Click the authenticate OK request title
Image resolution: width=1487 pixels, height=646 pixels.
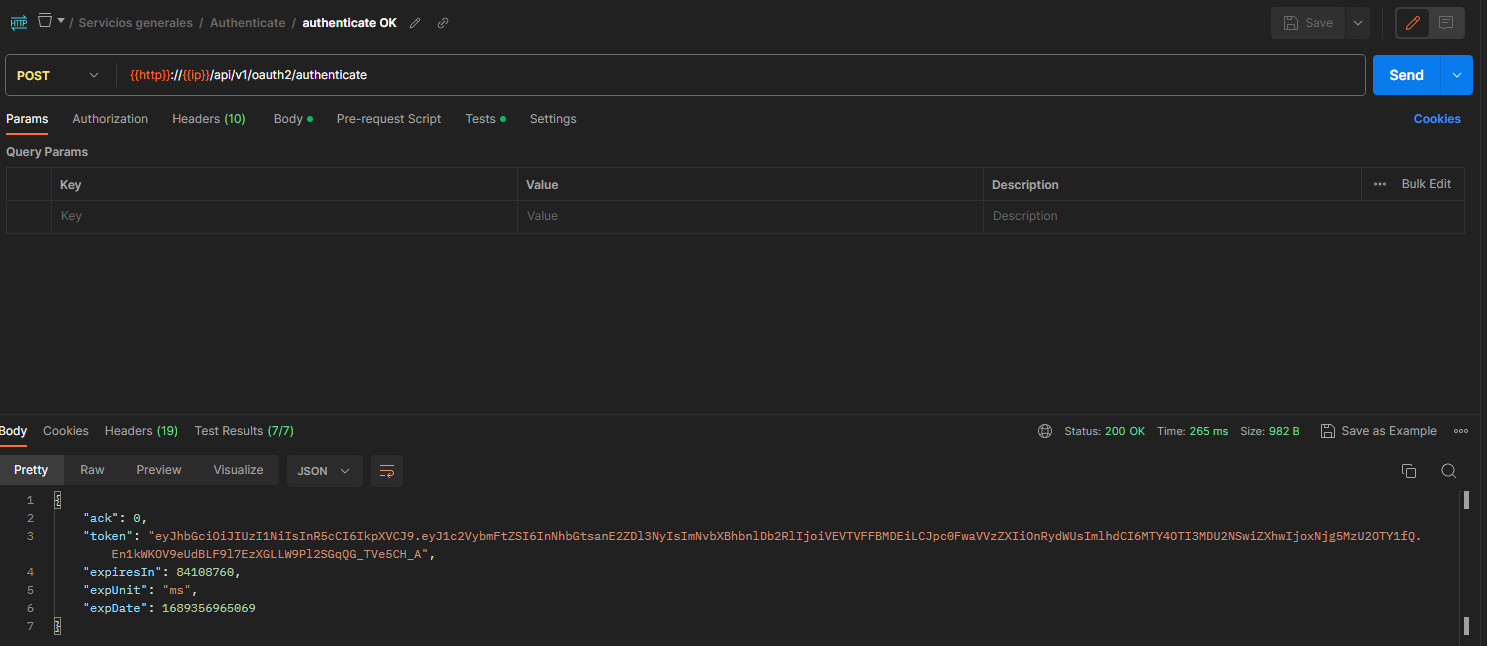point(350,23)
